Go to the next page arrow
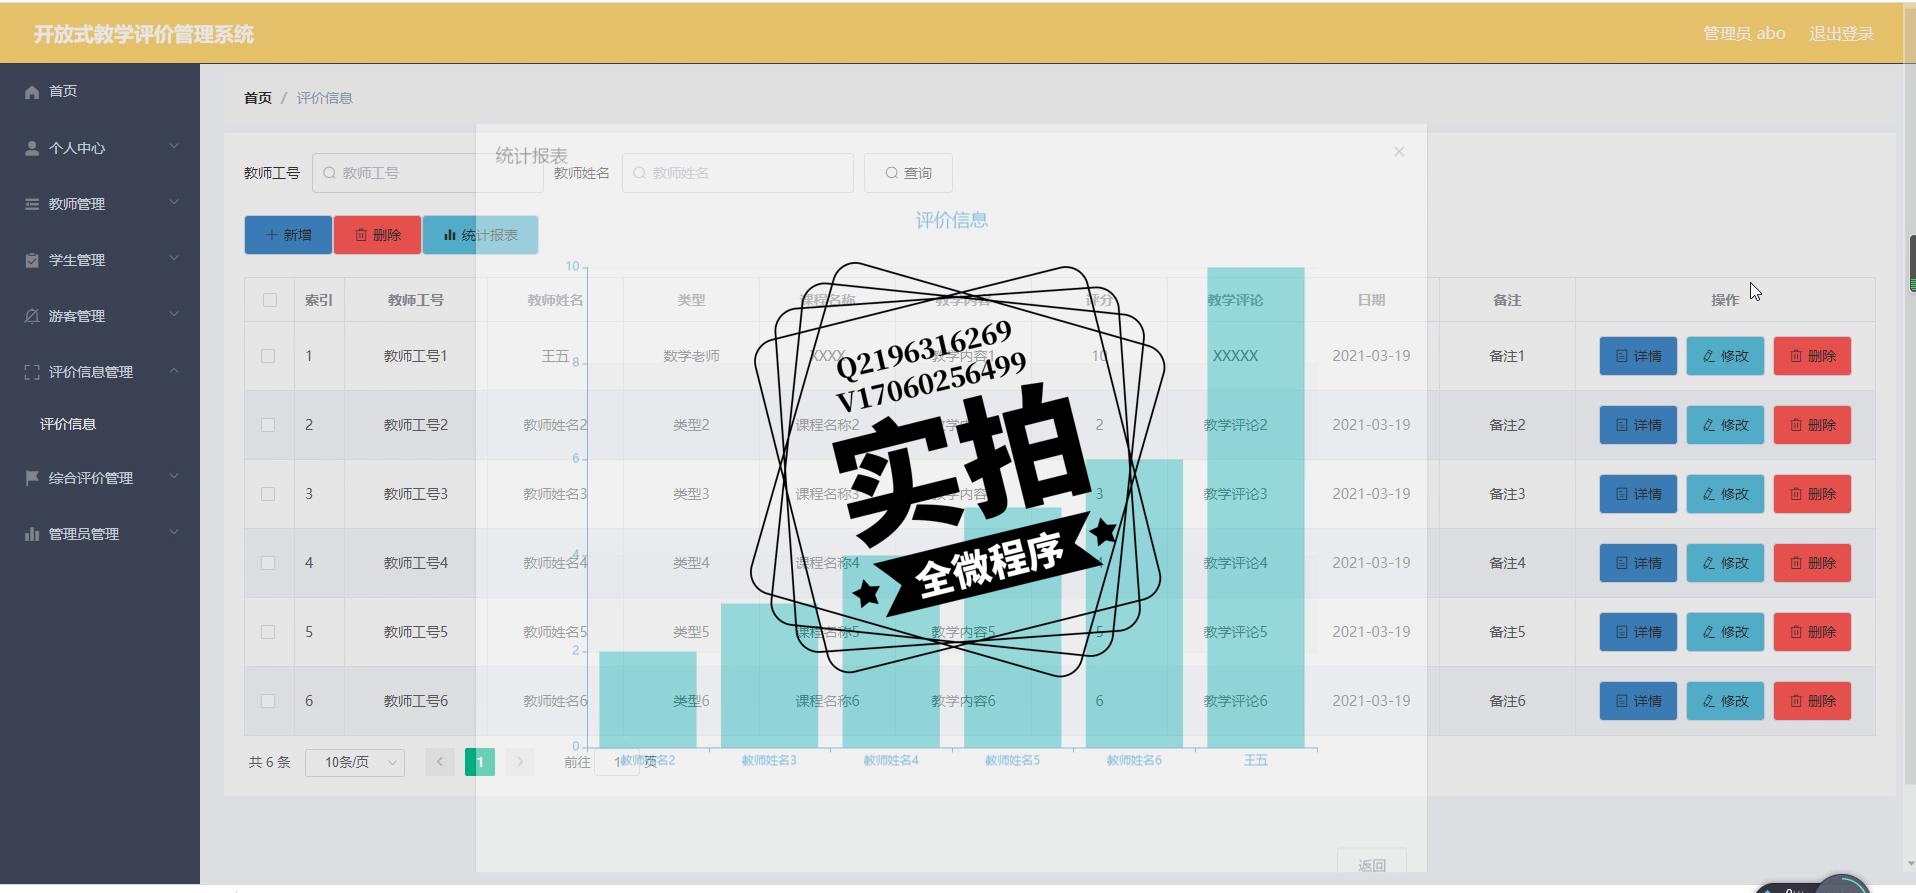Screen dimensions: 1916x893 (520, 762)
